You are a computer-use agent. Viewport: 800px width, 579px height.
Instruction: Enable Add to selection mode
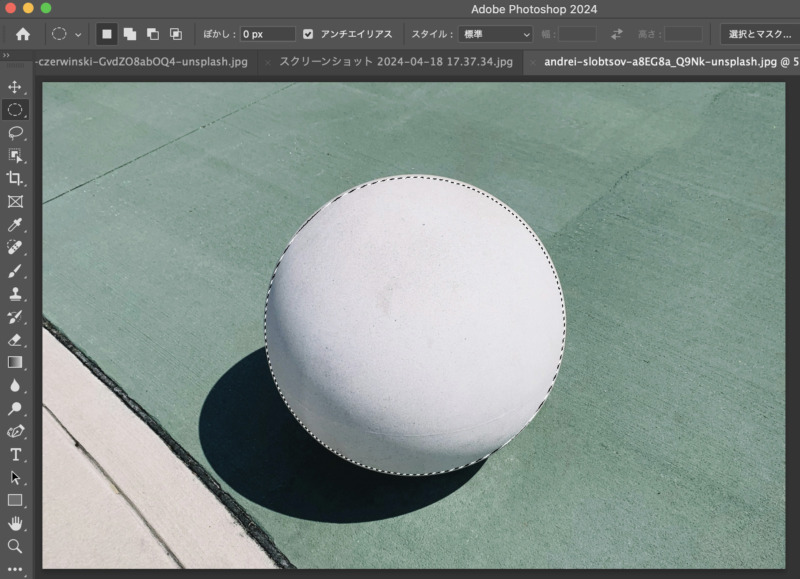(x=130, y=34)
